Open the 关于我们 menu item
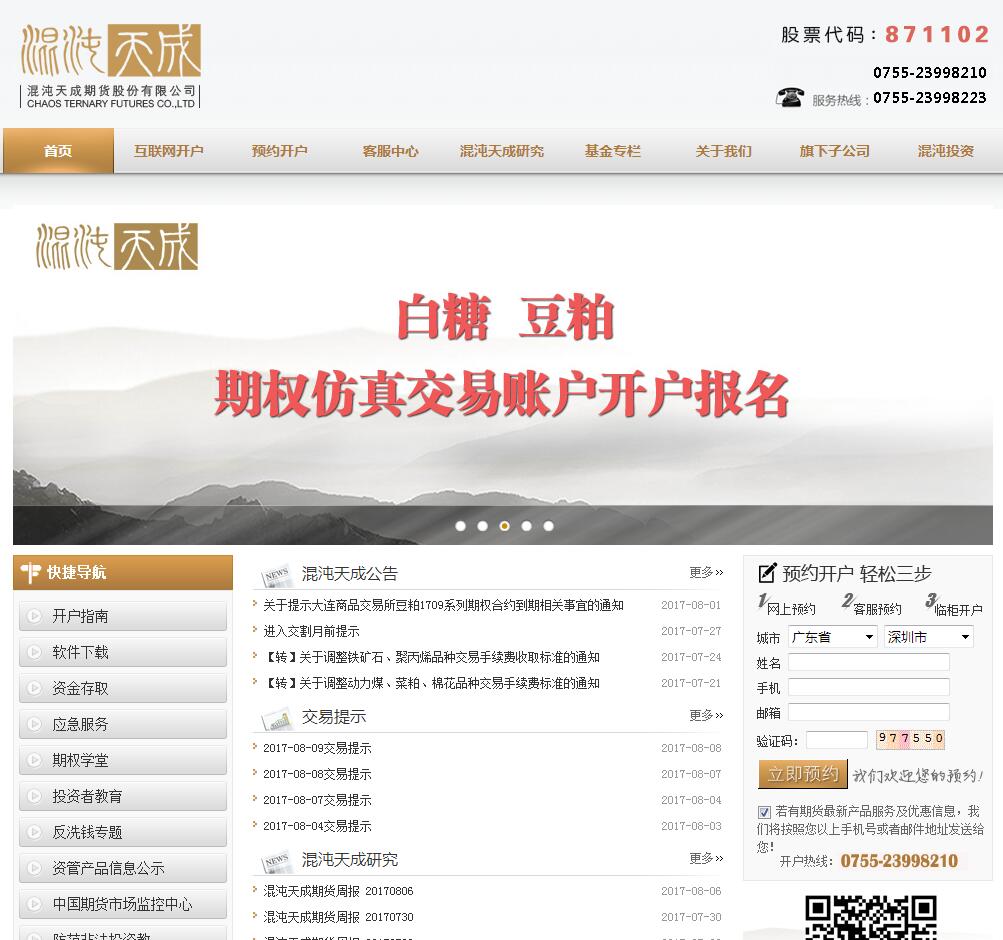Image resolution: width=1003 pixels, height=940 pixels. [x=723, y=151]
